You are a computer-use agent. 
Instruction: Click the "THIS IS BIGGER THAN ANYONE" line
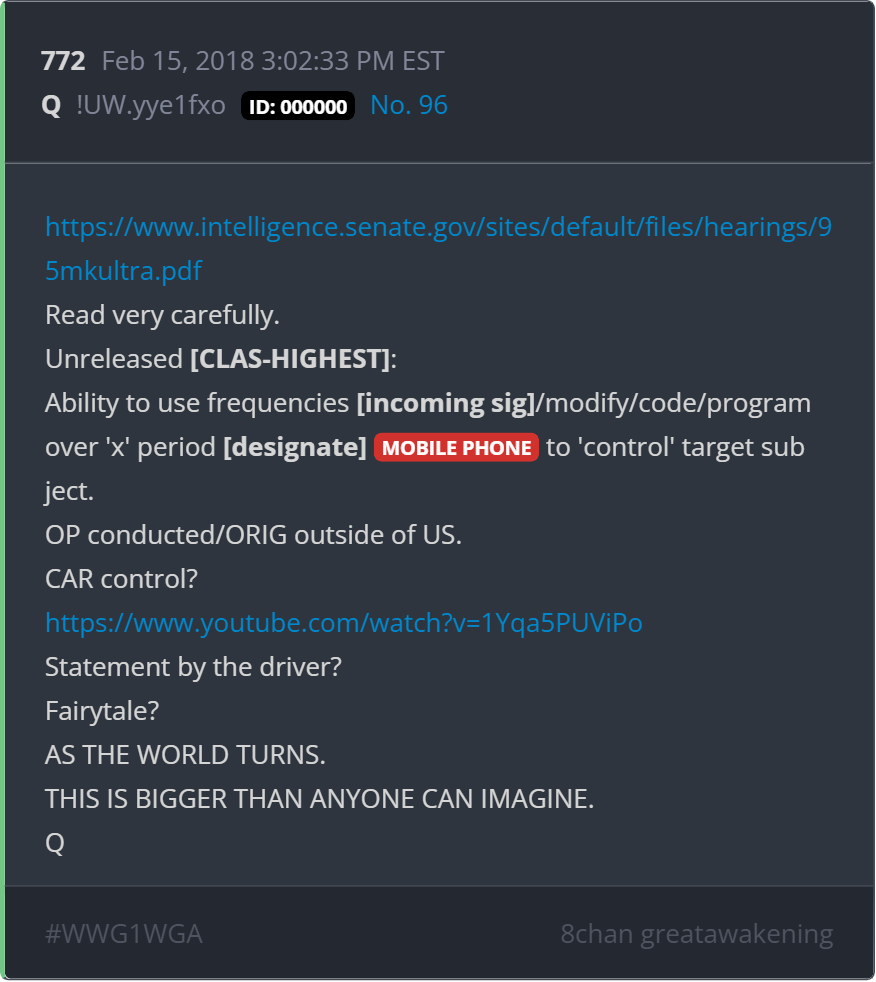click(319, 799)
